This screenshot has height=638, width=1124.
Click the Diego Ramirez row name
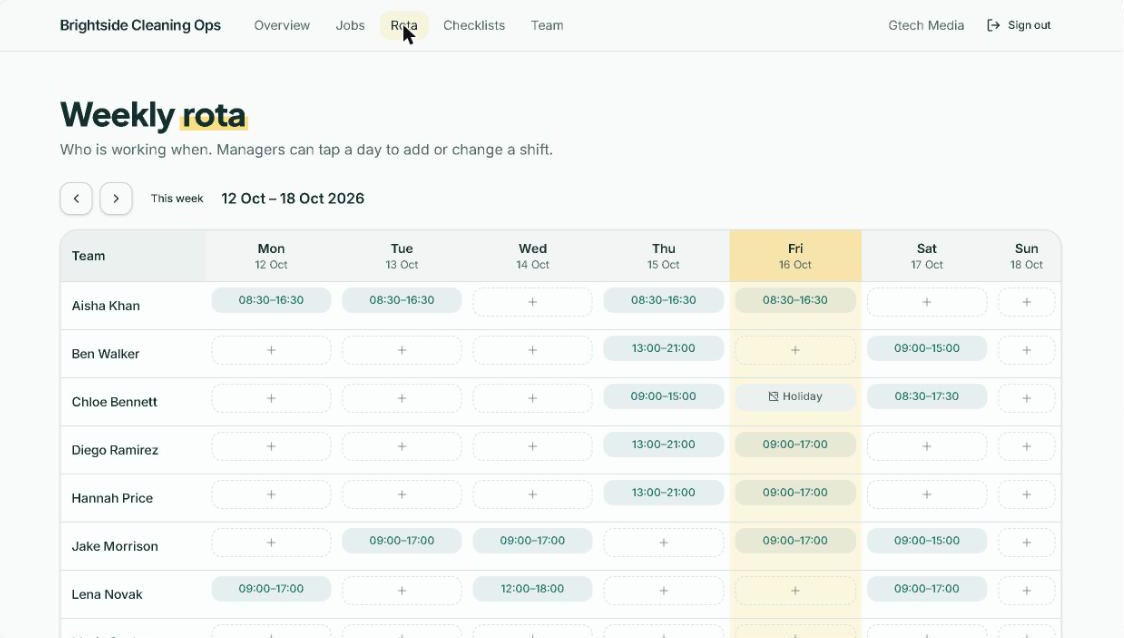point(115,450)
